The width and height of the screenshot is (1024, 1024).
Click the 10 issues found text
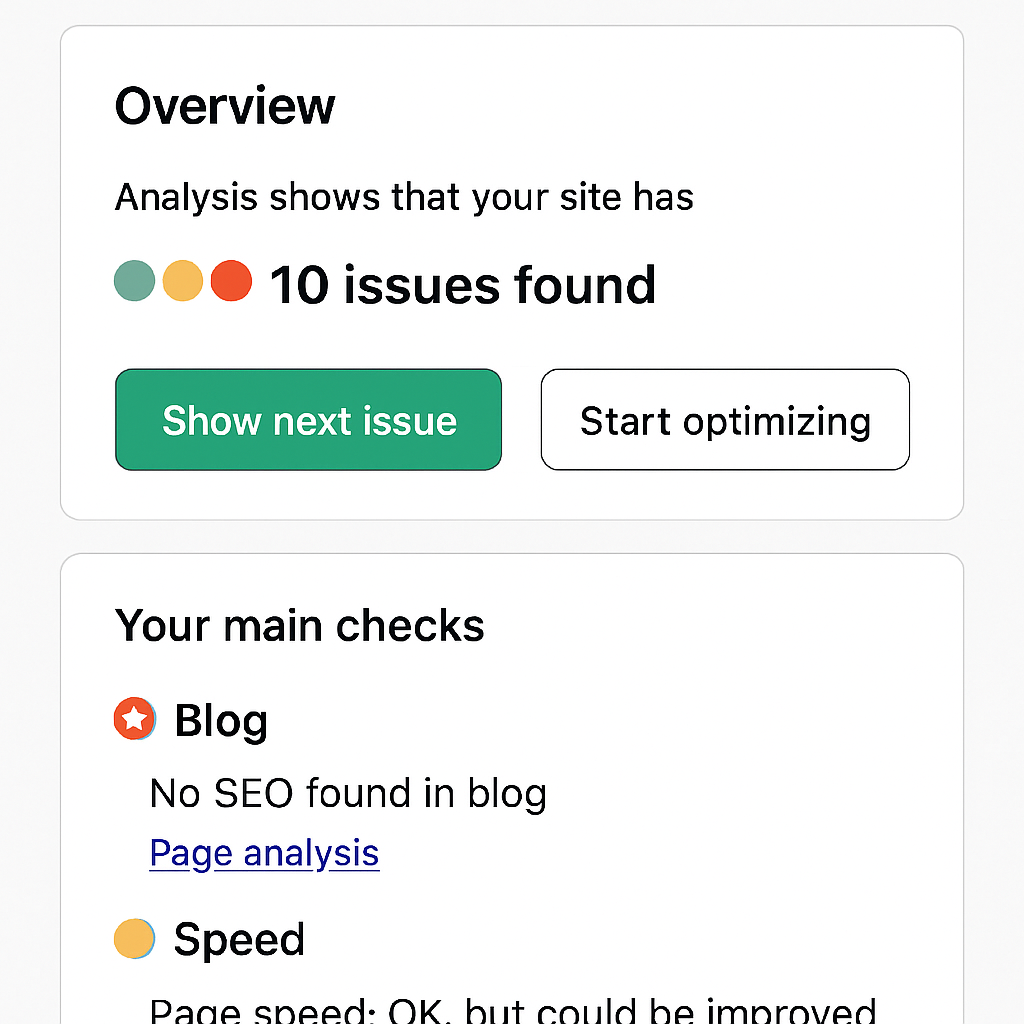(x=462, y=285)
